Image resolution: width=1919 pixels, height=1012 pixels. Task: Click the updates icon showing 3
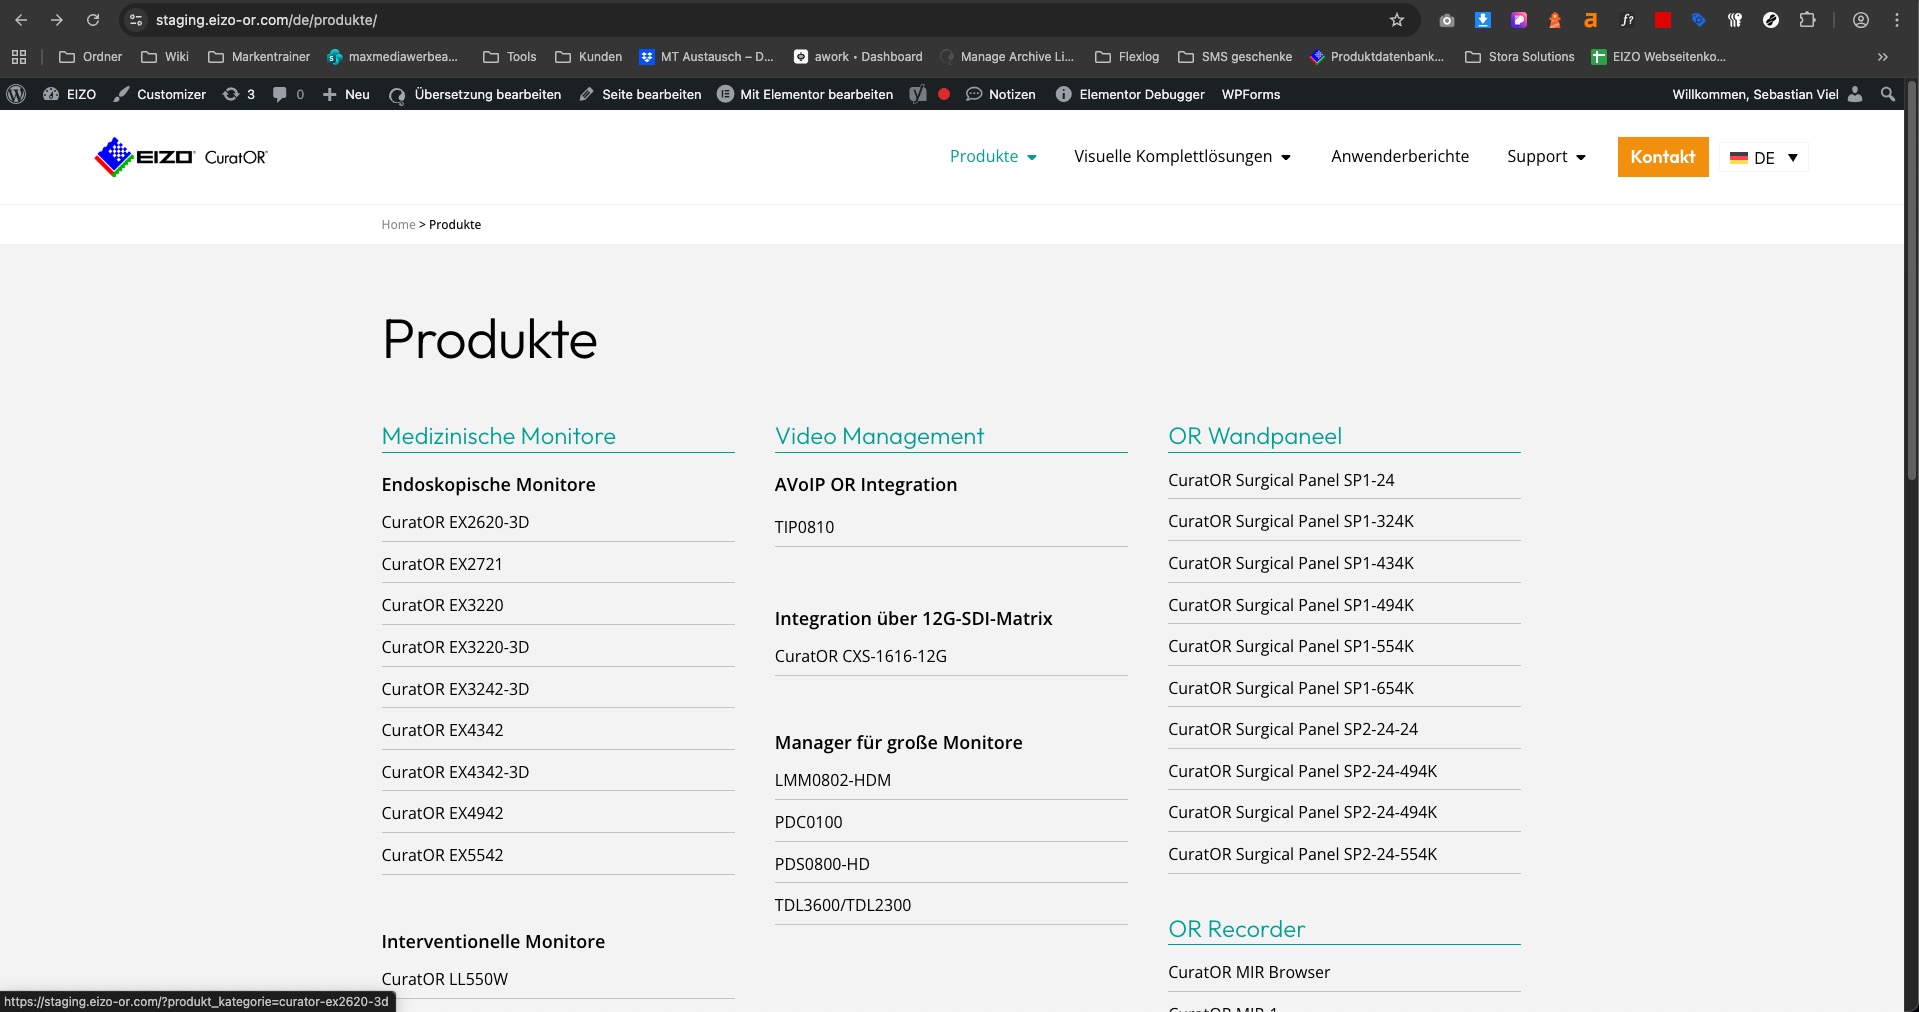[239, 94]
